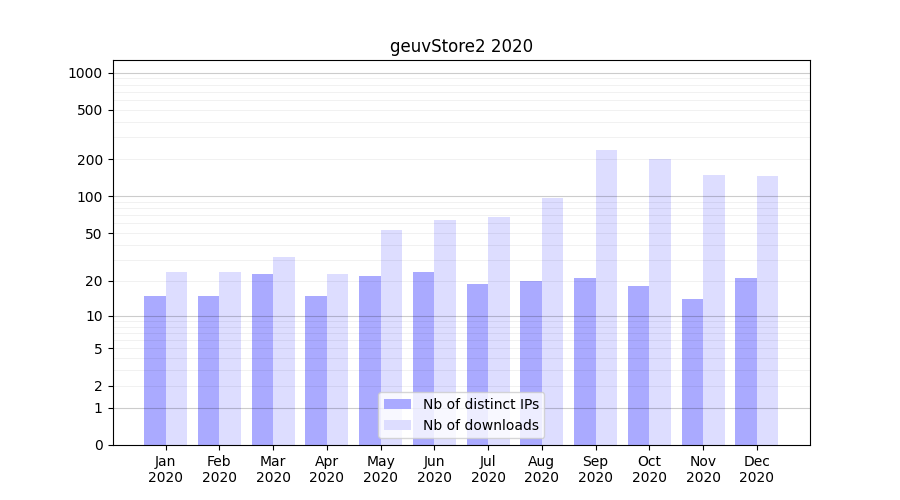Click the 'Jan 2020' x-axis label
The height and width of the screenshot is (500, 900).
(x=166, y=469)
